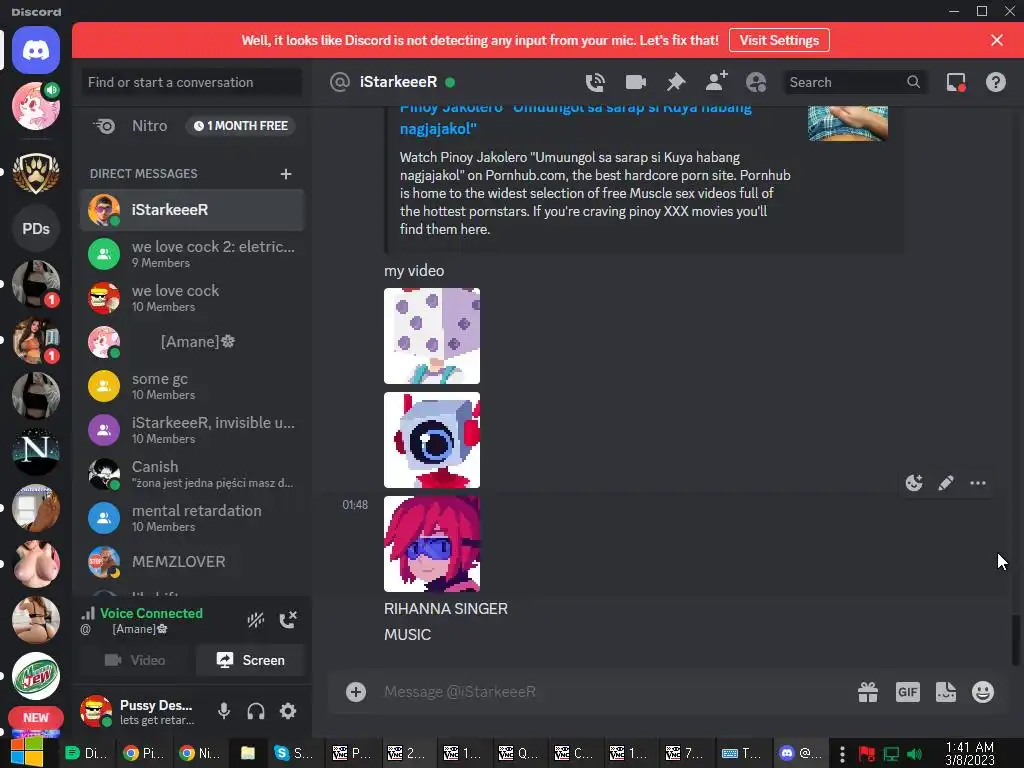
Task: Open the taskbar clock showing 1:41 AM
Action: click(970, 754)
